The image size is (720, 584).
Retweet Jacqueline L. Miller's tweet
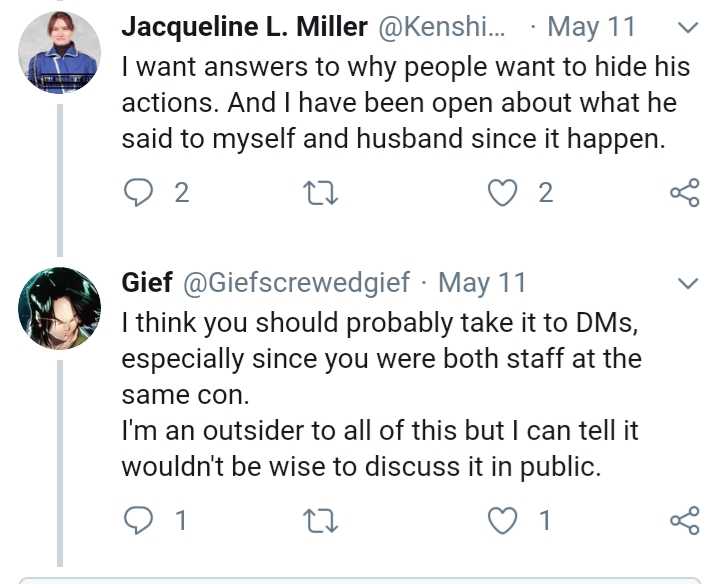[x=321, y=193]
